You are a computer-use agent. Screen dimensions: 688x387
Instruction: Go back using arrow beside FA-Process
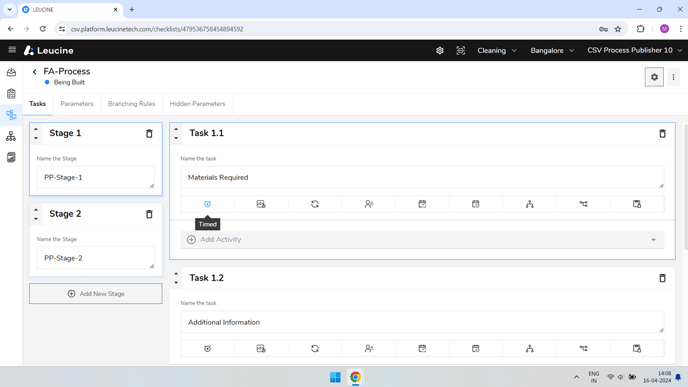coord(35,72)
